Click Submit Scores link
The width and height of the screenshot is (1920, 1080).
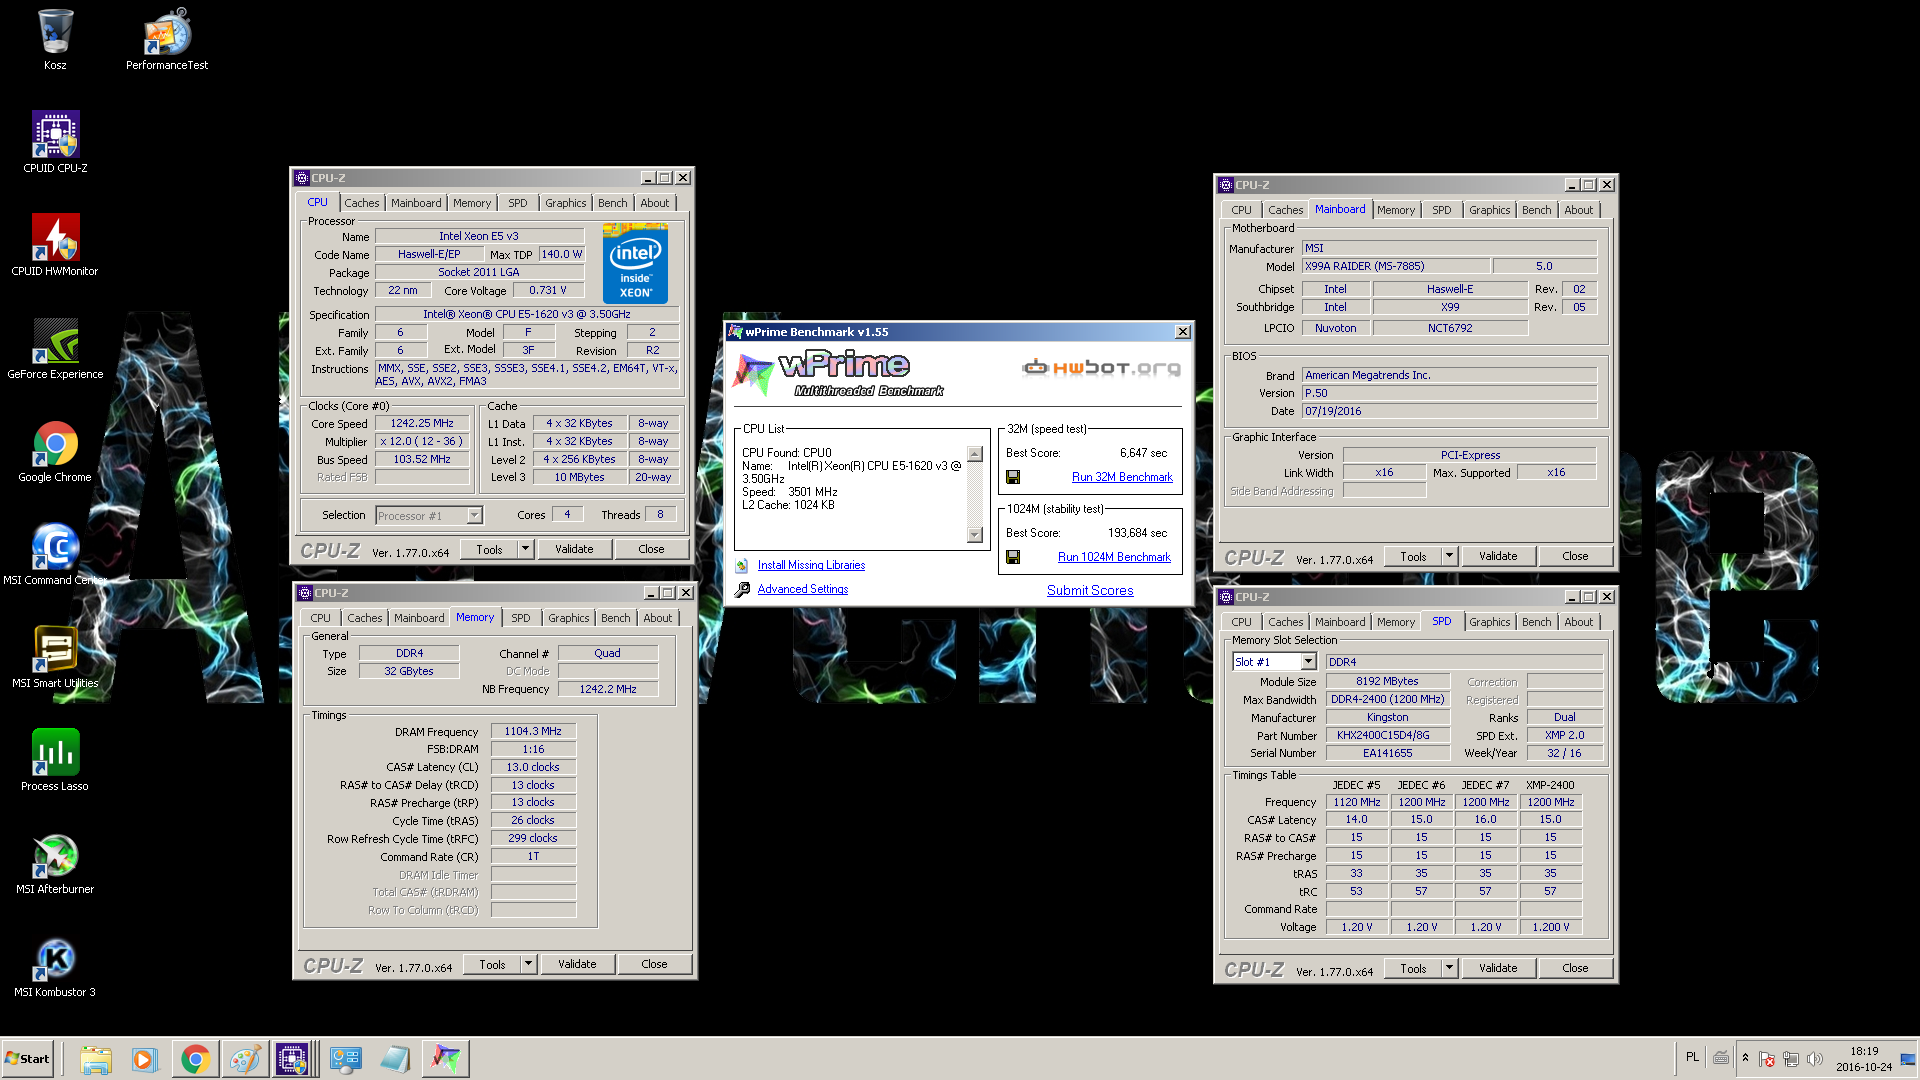click(x=1090, y=590)
